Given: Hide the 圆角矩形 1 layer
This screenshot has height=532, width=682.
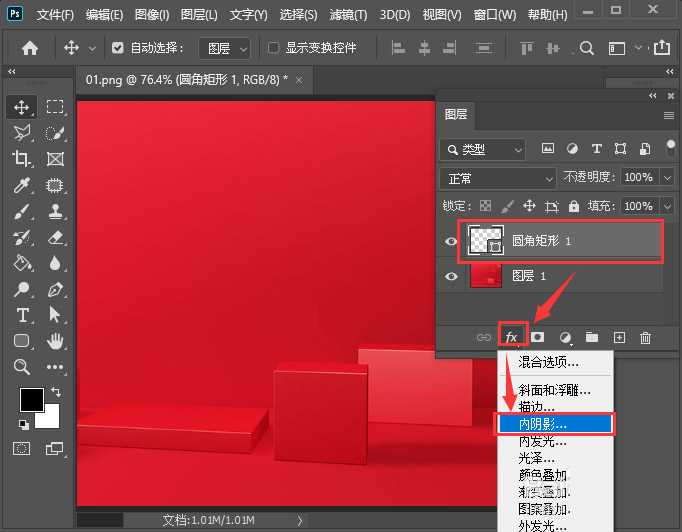Looking at the screenshot, I should pyautogui.click(x=451, y=241).
